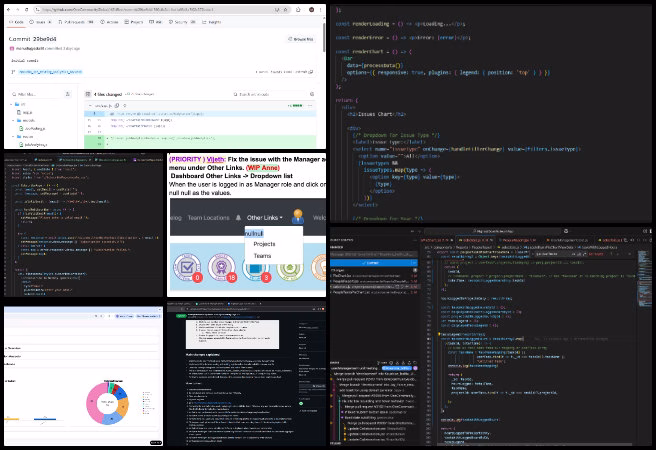The width and height of the screenshot is (656, 450).
Task: Open the GitHub Security tab
Action: tap(182, 22)
